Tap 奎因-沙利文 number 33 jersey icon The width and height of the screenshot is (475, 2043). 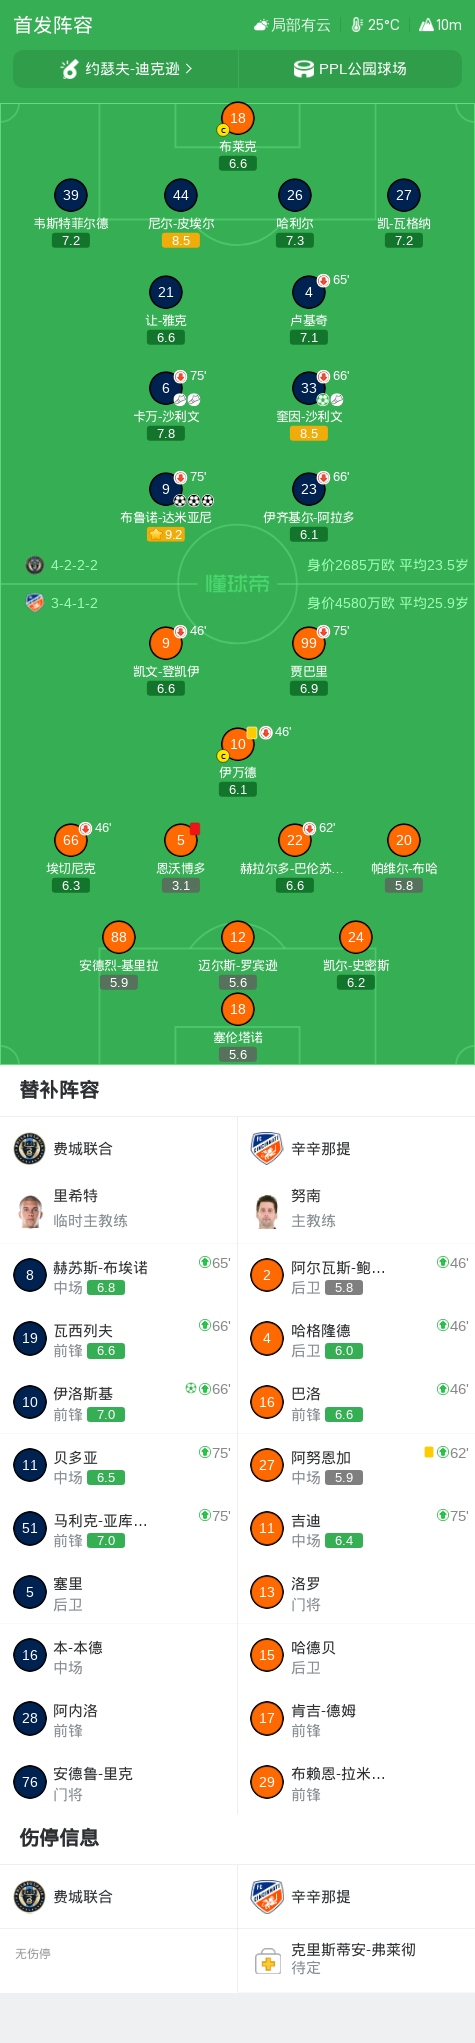[x=309, y=388]
